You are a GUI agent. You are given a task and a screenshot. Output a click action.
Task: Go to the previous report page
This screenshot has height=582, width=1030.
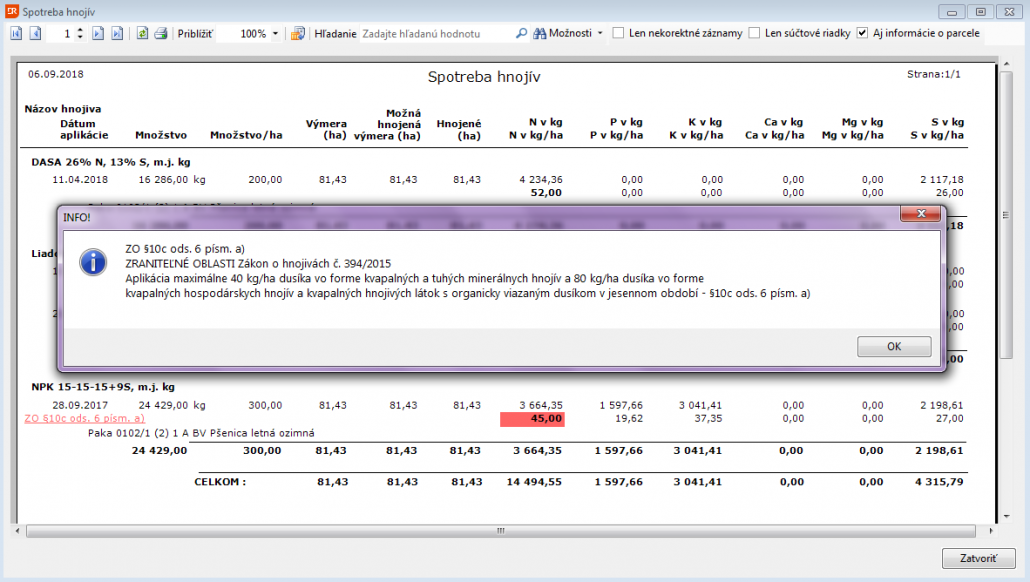coord(35,34)
